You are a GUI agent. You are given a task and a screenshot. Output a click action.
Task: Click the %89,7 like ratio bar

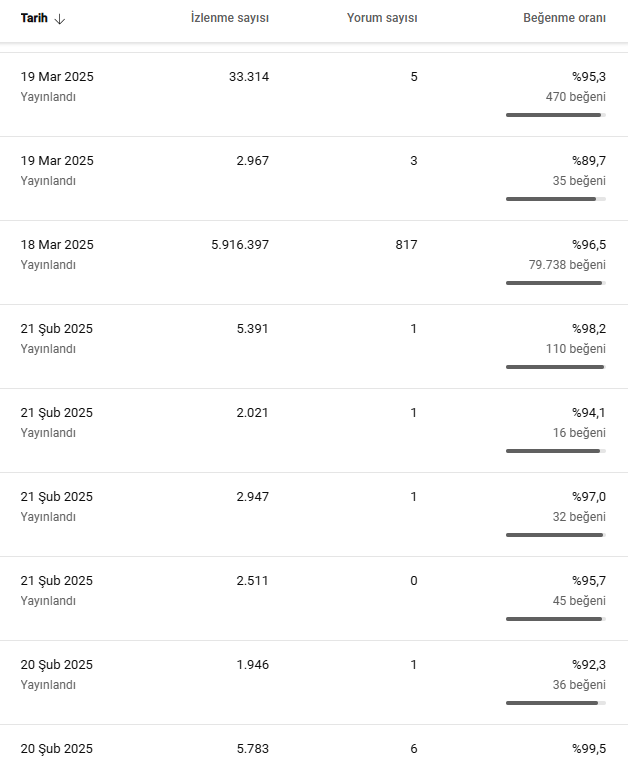pos(556,199)
